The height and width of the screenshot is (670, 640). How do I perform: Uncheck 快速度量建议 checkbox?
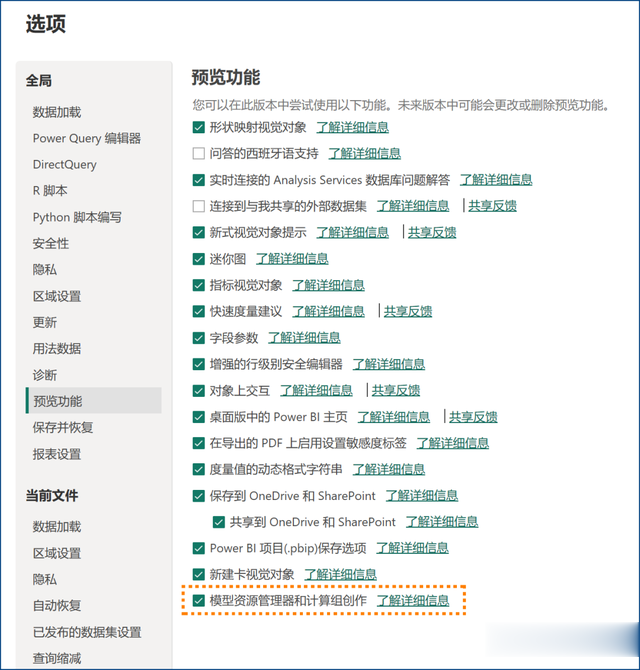pyautogui.click(x=199, y=311)
